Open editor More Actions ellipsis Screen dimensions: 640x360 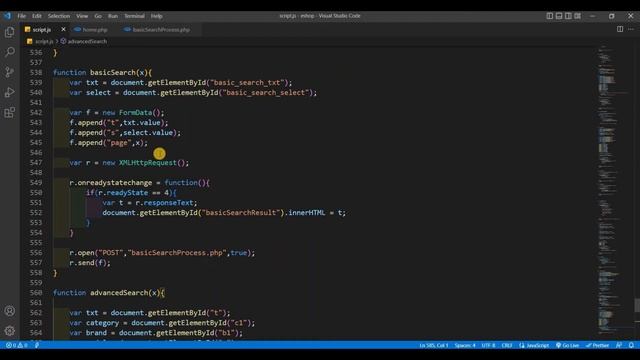[631, 29]
